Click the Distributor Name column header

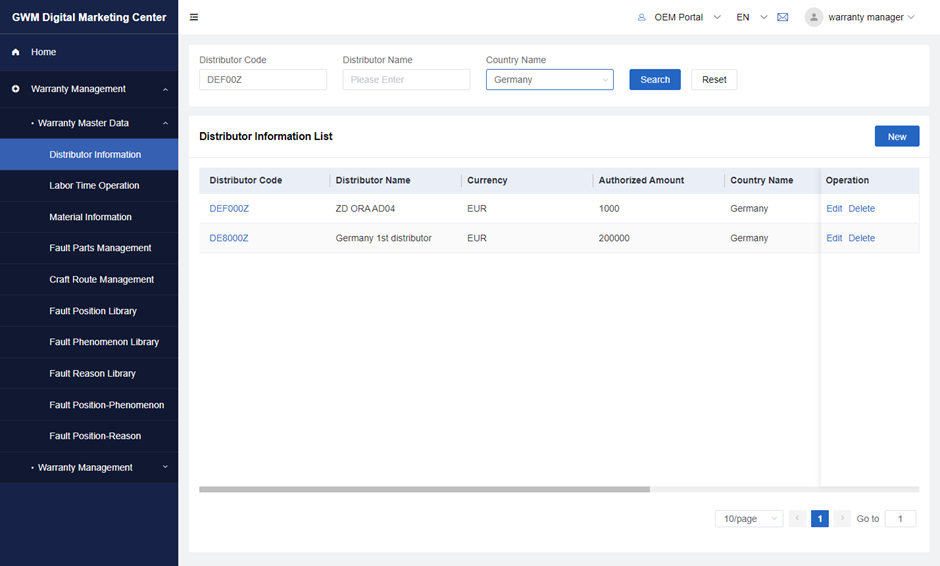[x=373, y=180]
